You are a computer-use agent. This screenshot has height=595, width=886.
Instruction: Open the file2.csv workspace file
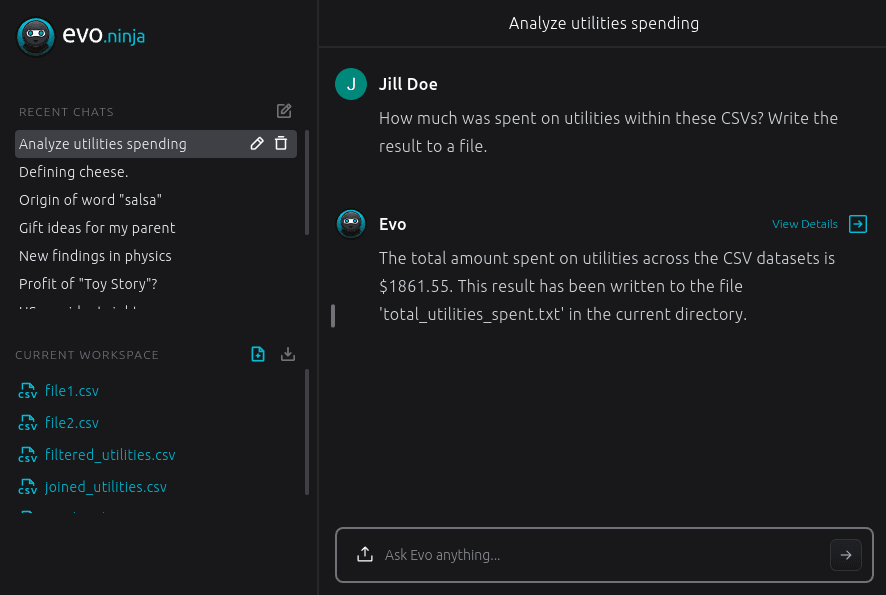click(72, 423)
